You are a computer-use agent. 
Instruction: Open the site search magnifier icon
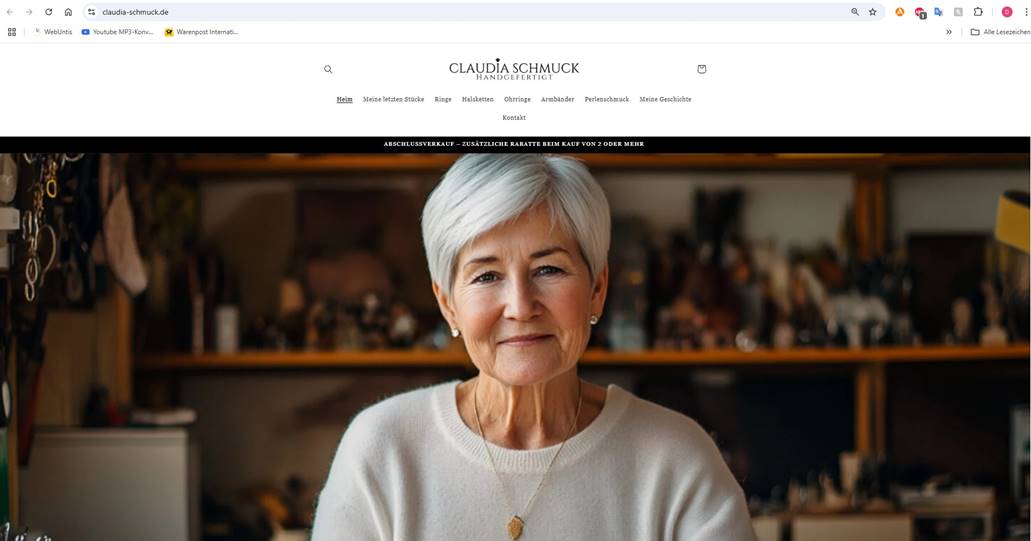pyautogui.click(x=328, y=69)
